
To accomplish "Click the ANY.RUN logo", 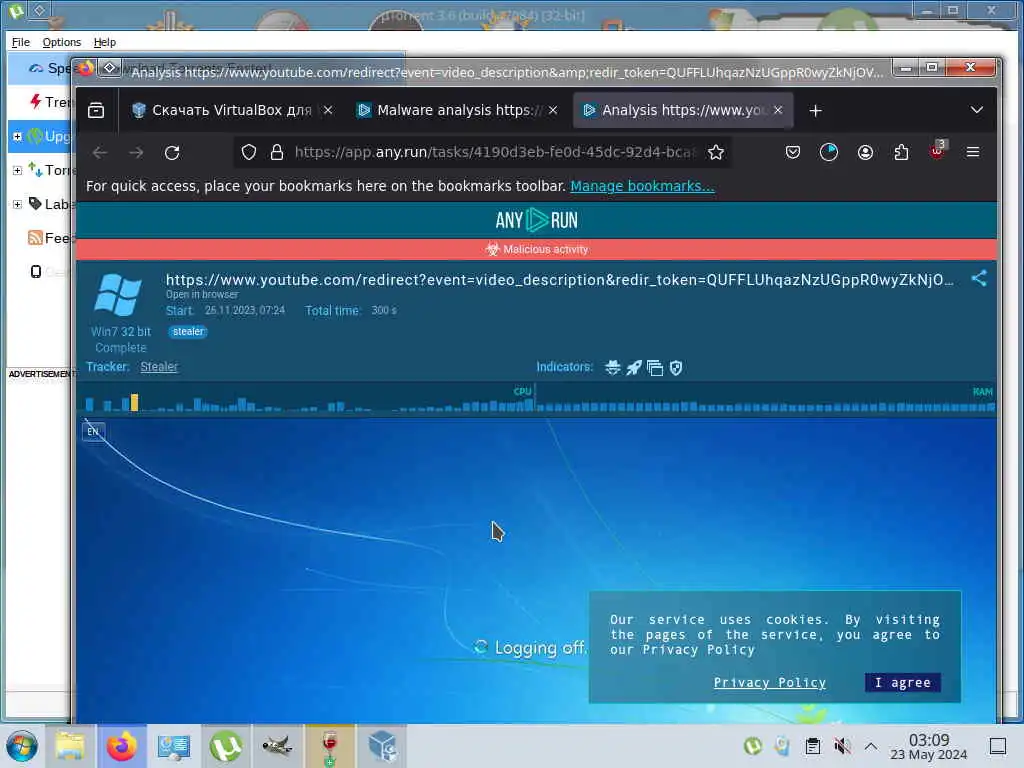I will coord(536,220).
